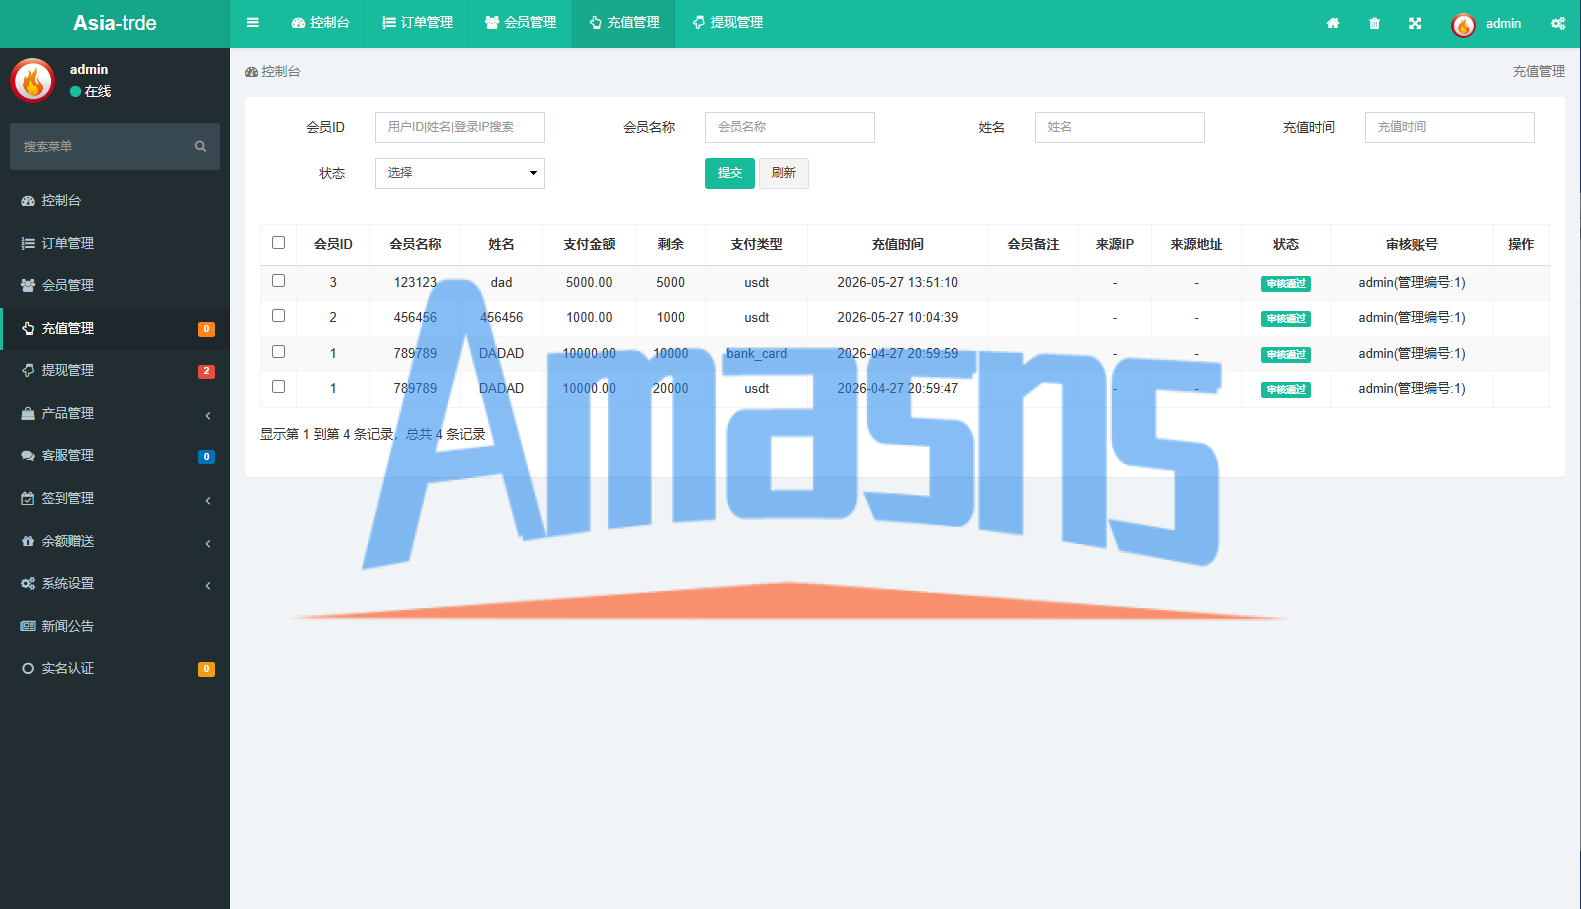Click the home icon in top bar
The height and width of the screenshot is (909, 1581).
point(1333,23)
